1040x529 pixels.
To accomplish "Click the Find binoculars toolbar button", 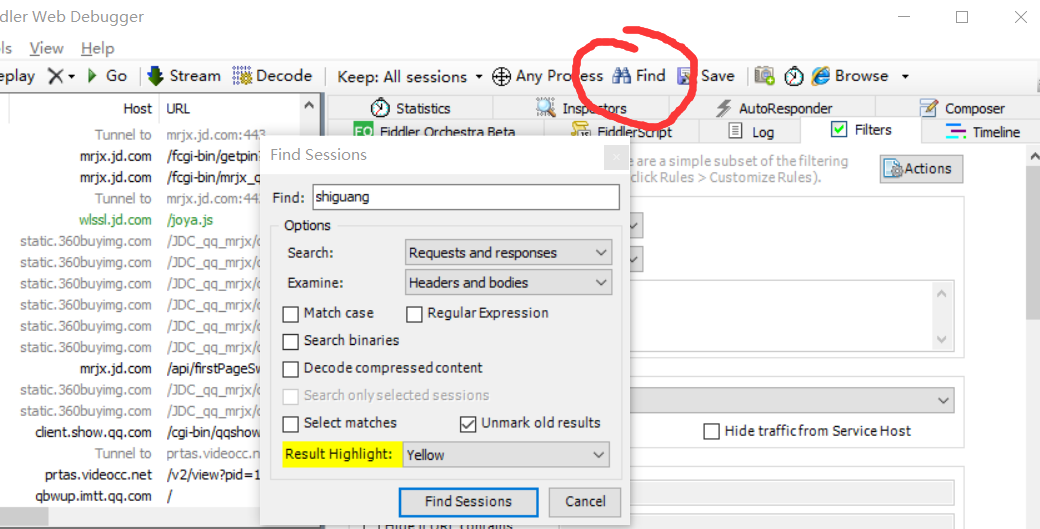I will click(x=638, y=76).
